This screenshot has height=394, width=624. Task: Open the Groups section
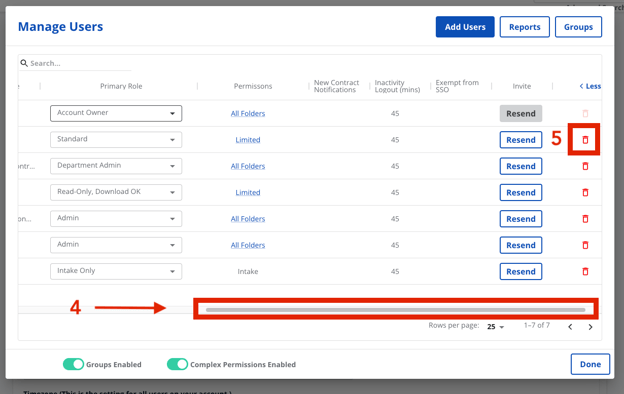coord(578,27)
